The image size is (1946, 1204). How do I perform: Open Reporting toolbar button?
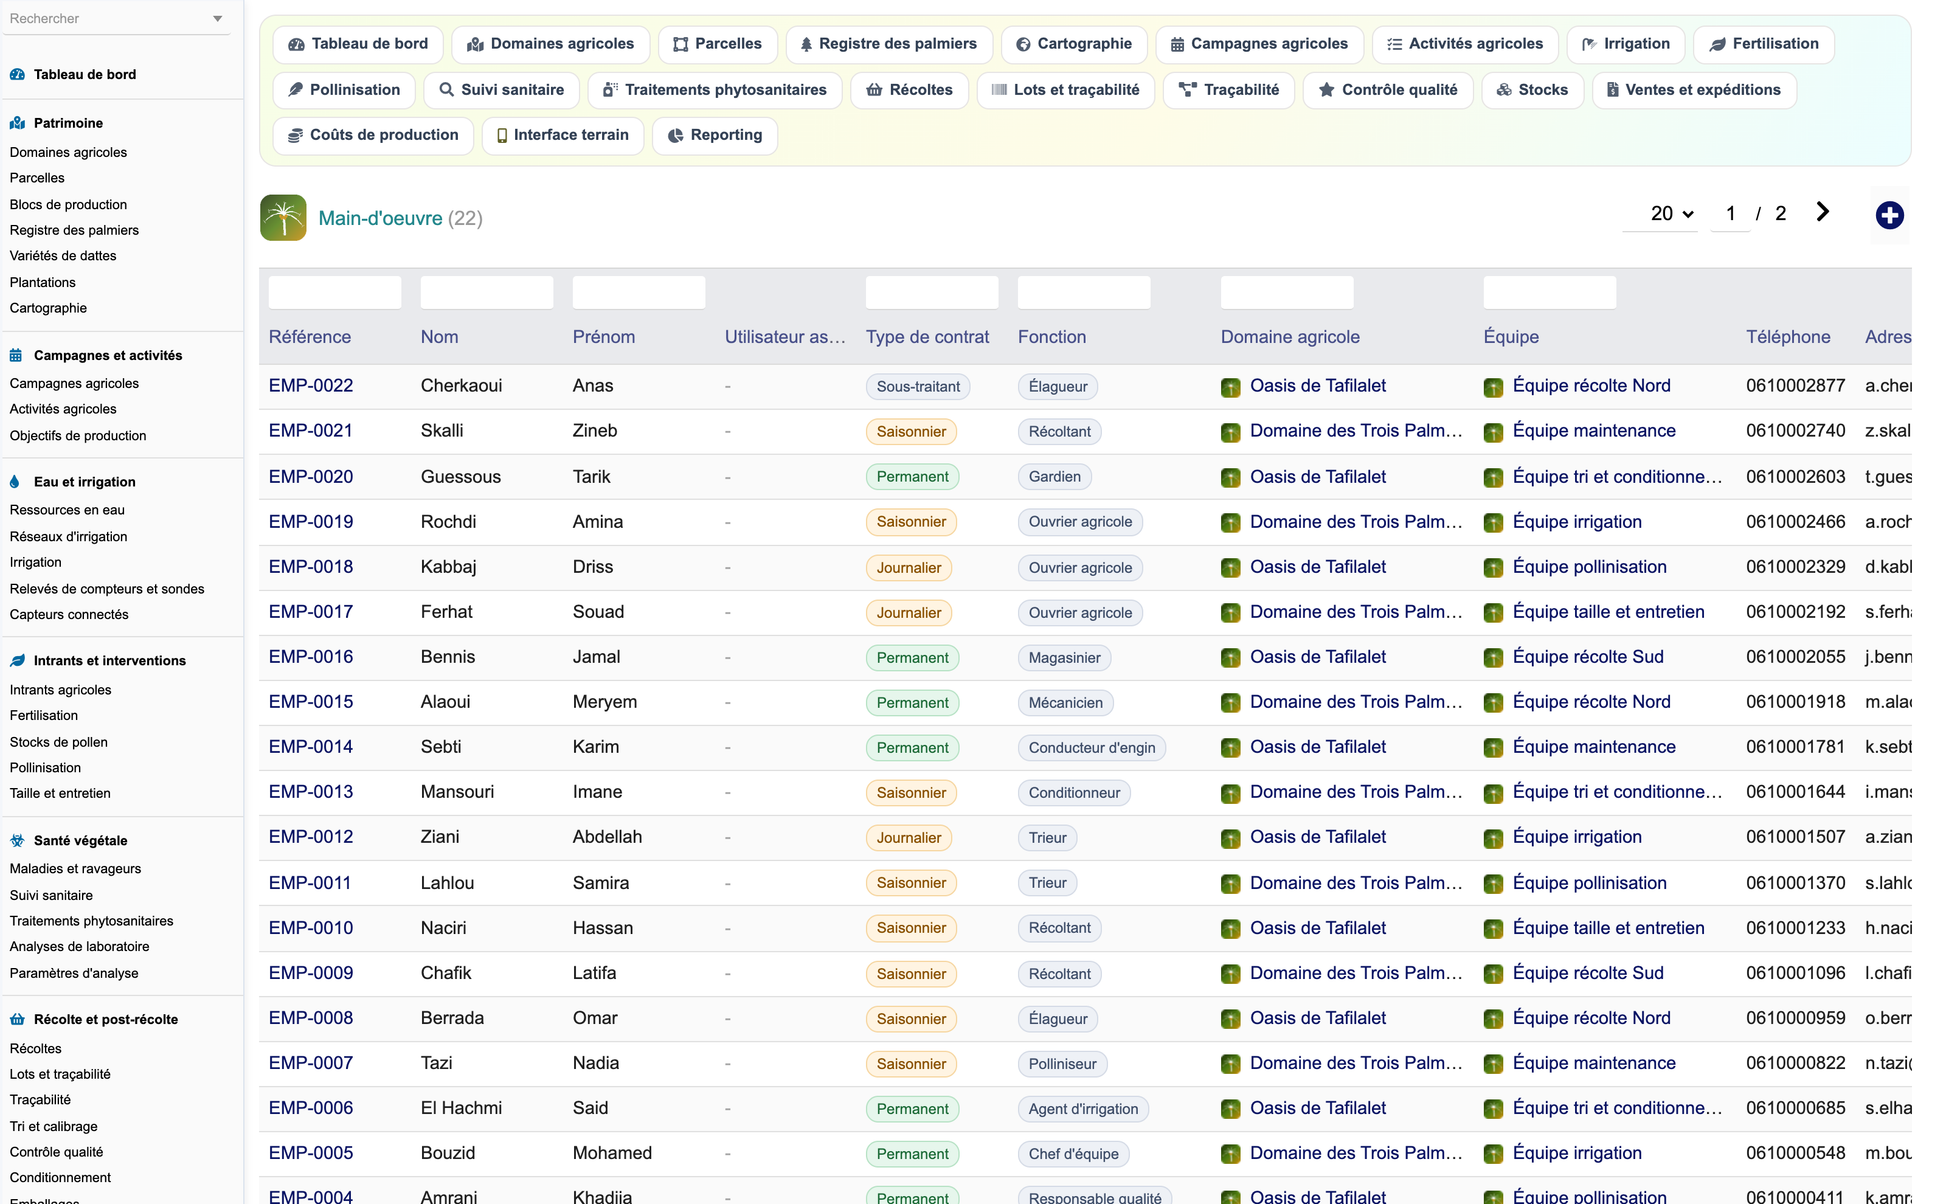[x=715, y=135]
